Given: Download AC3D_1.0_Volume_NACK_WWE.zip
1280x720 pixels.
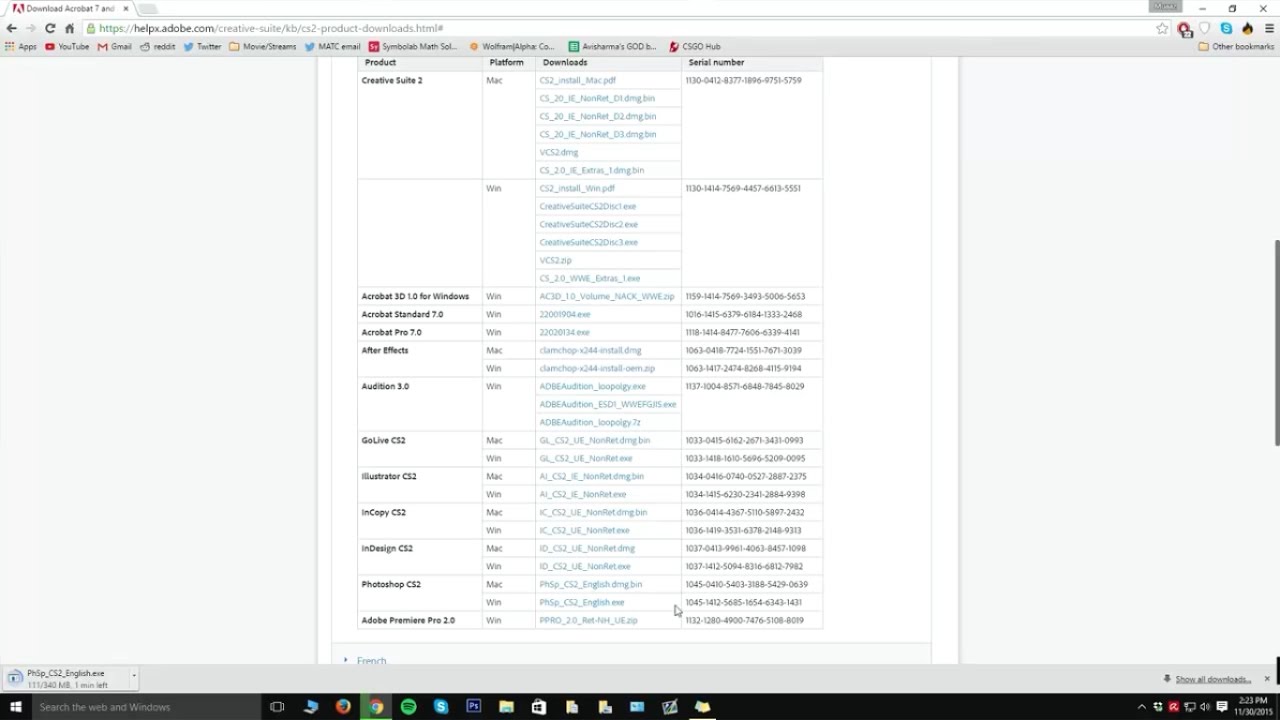Looking at the screenshot, I should coord(606,296).
